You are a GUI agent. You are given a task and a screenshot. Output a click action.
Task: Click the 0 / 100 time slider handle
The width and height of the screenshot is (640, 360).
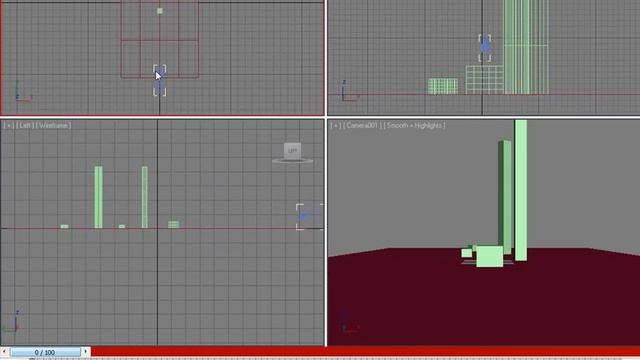(x=45, y=352)
